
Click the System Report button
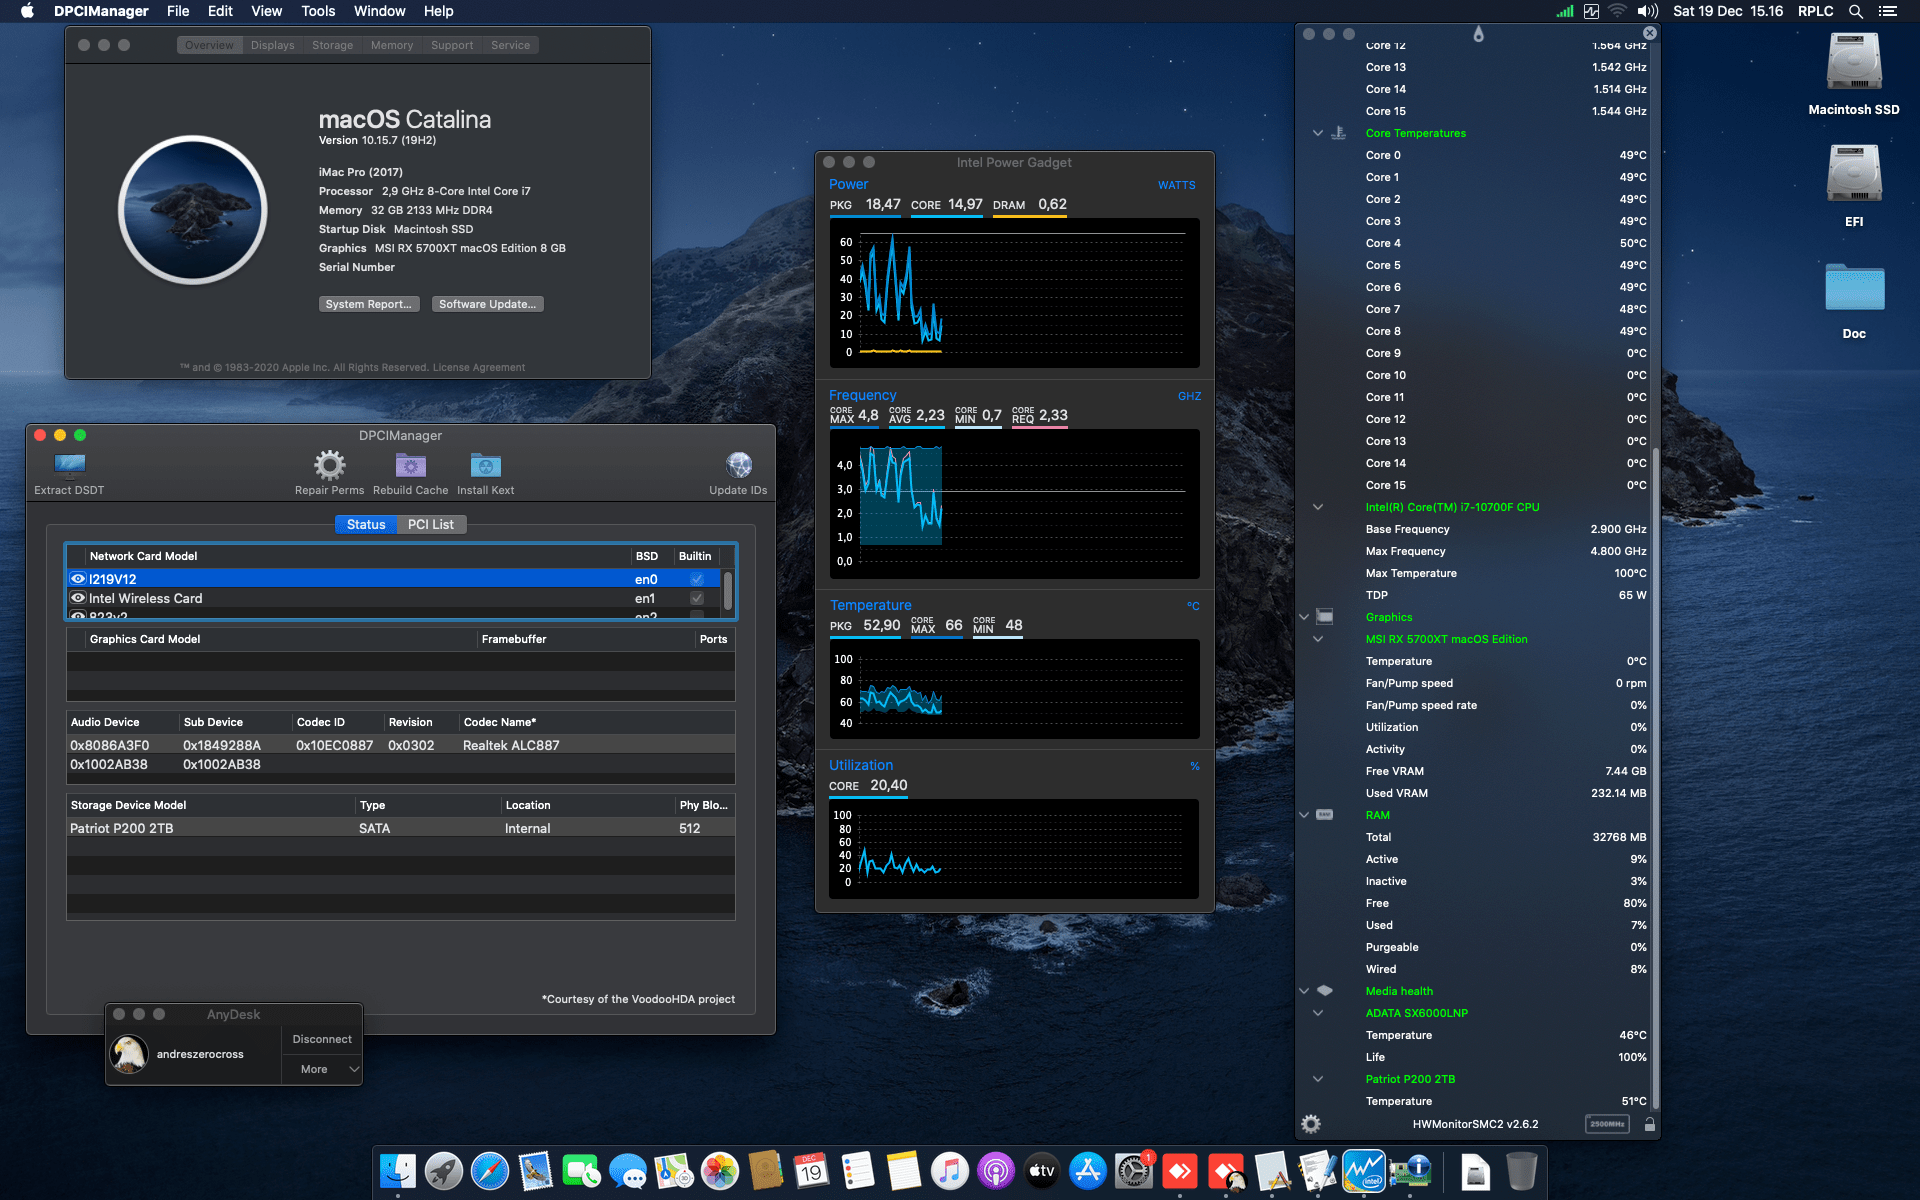pyautogui.click(x=369, y=303)
